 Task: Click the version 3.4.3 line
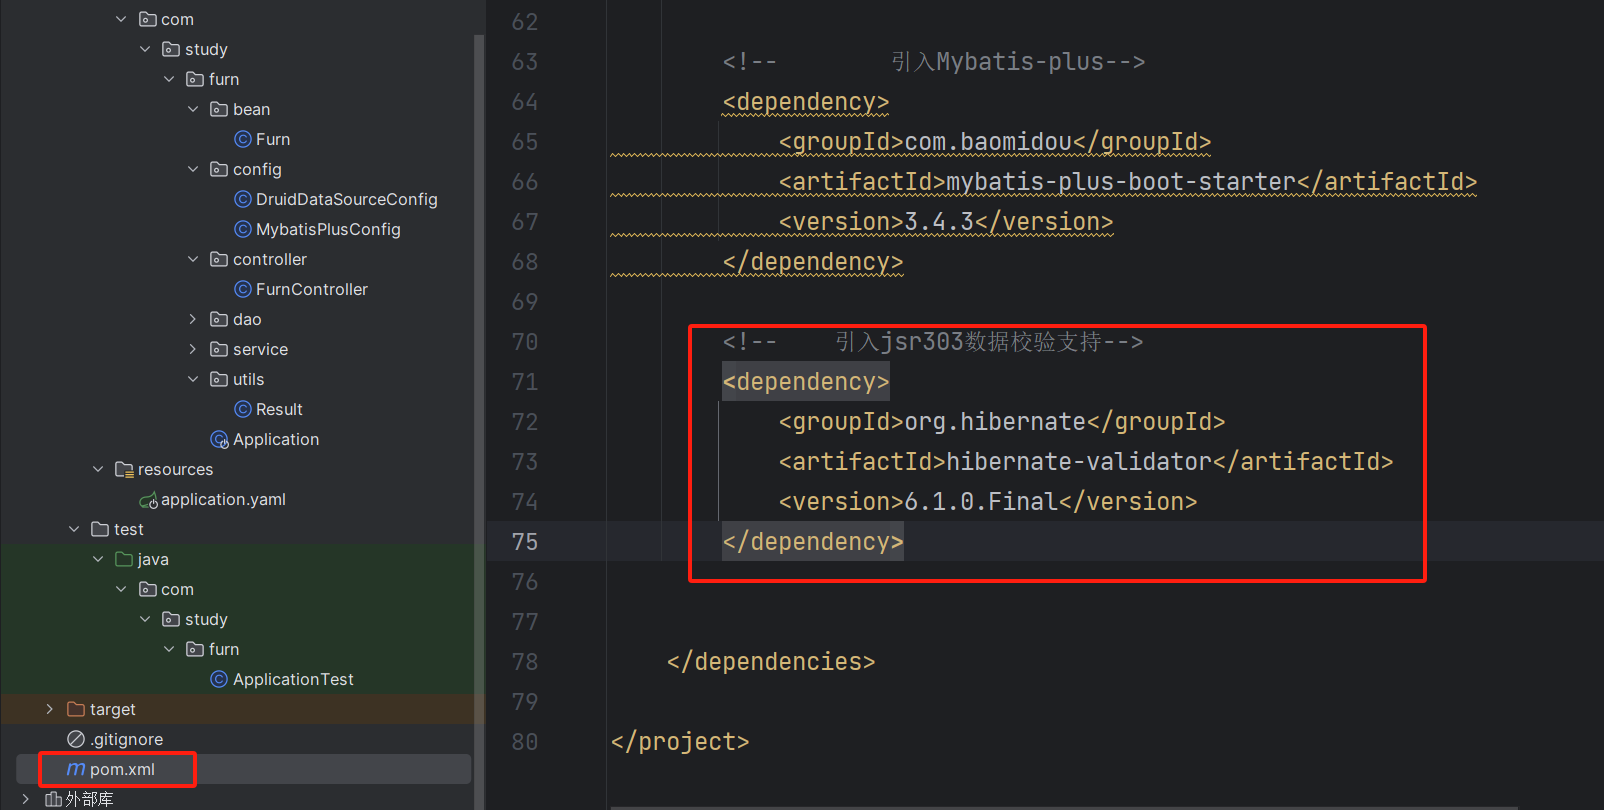click(946, 222)
